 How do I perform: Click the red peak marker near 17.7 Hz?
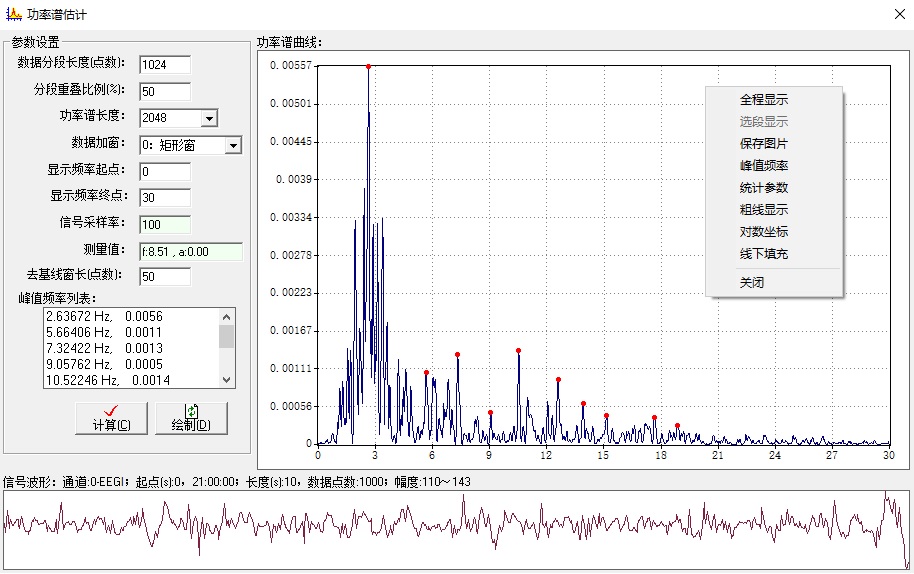tap(655, 418)
